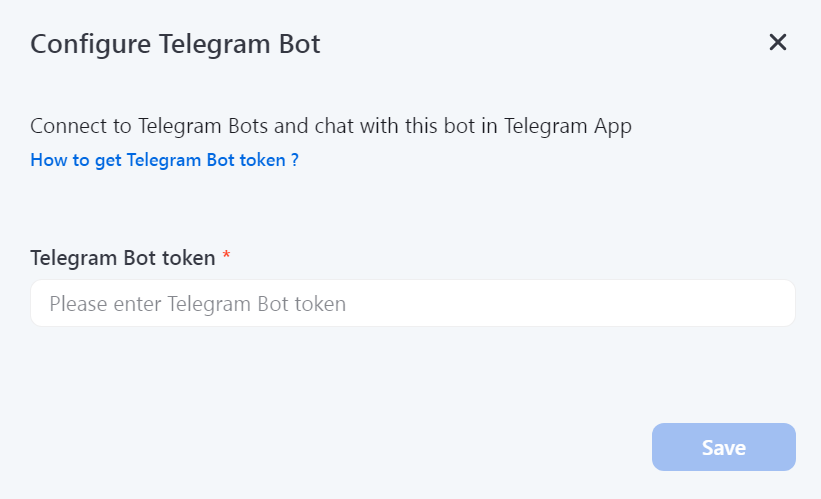Close the Configure Telegram Bot dialog

(x=778, y=42)
